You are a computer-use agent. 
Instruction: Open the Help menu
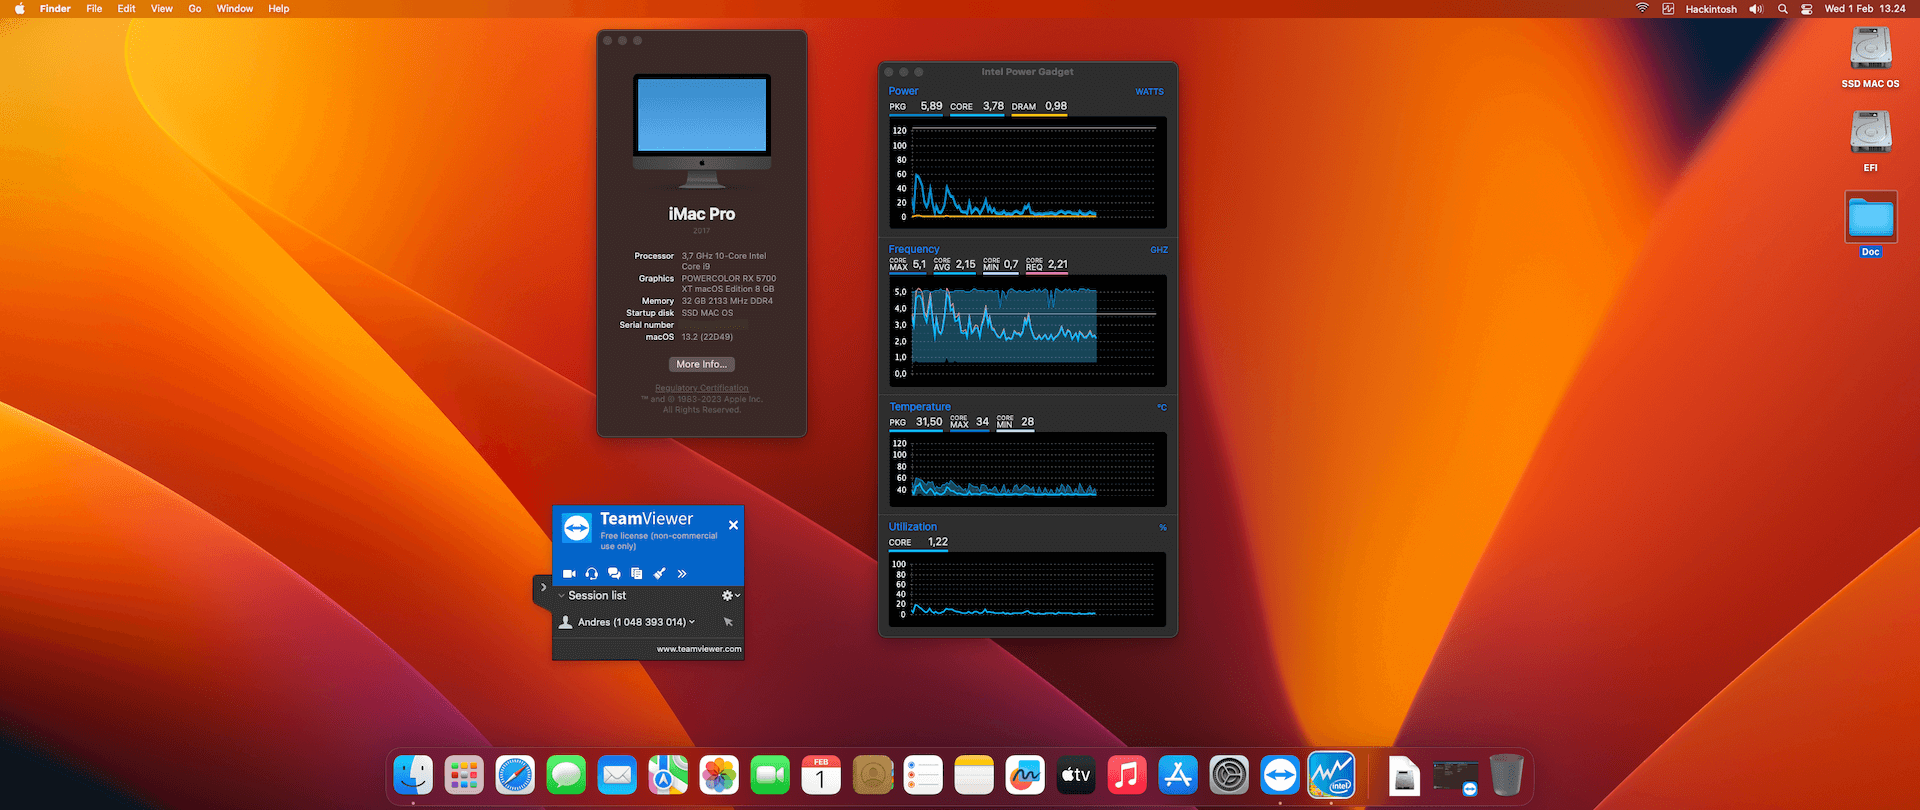pos(279,9)
